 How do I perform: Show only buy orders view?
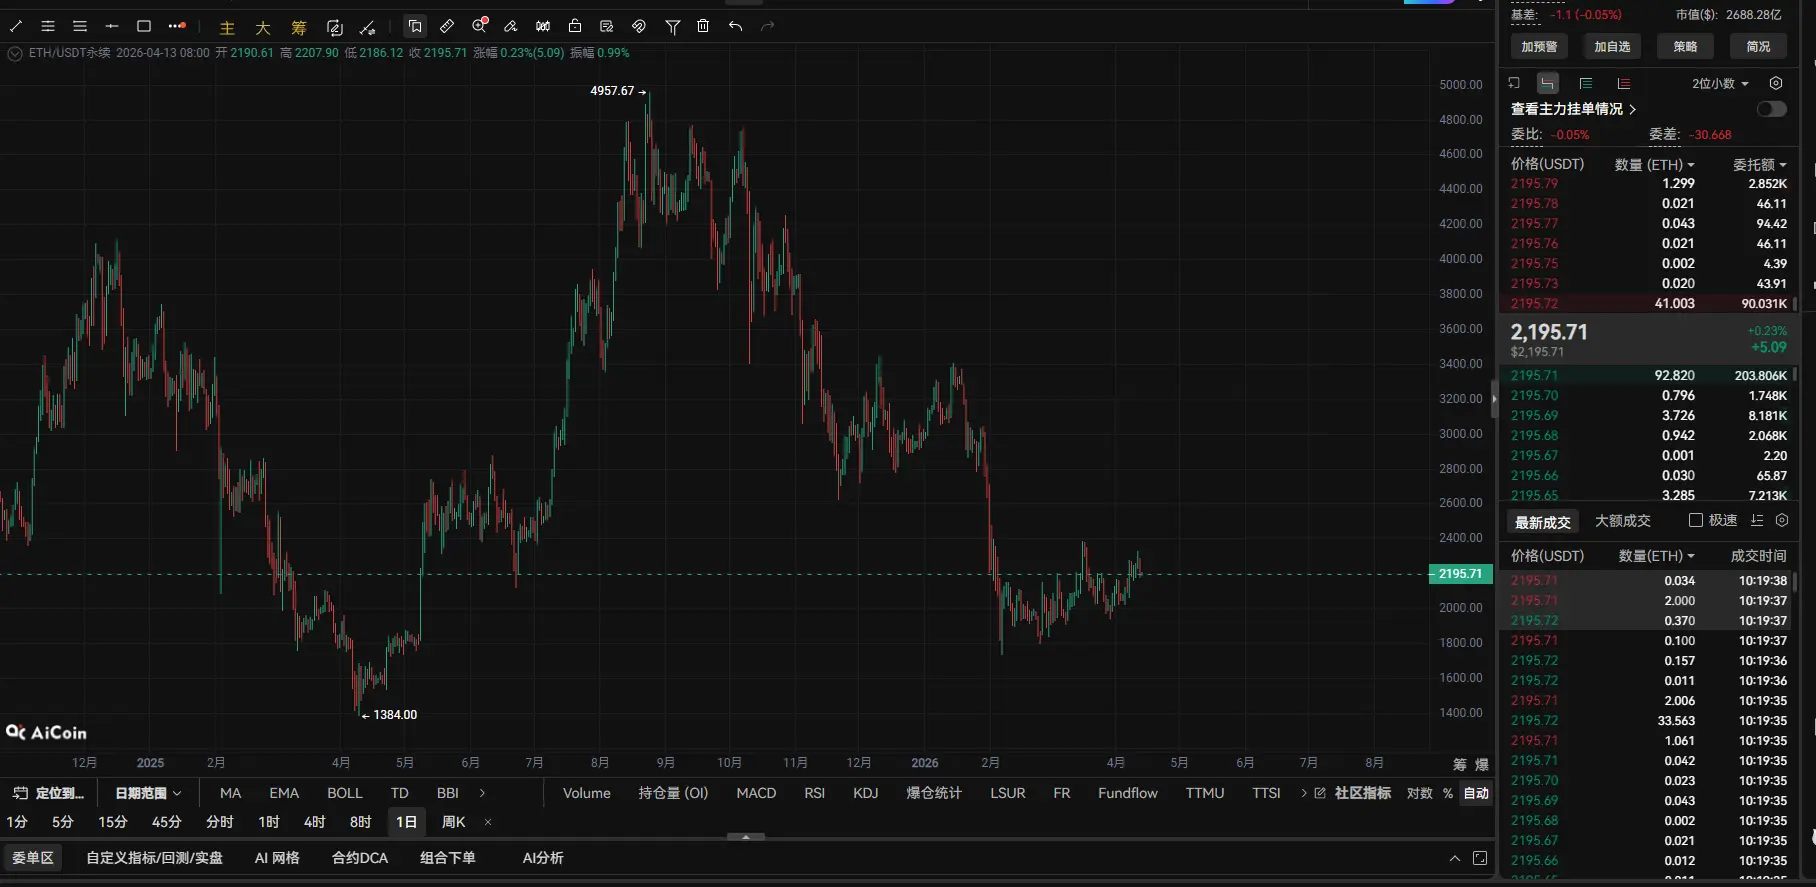pos(1586,83)
